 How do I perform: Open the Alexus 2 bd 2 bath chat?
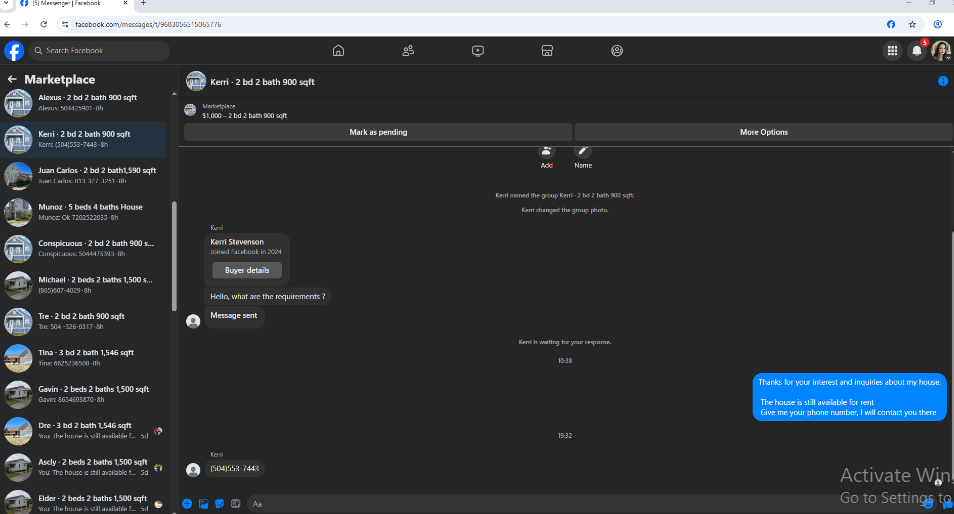[83, 103]
